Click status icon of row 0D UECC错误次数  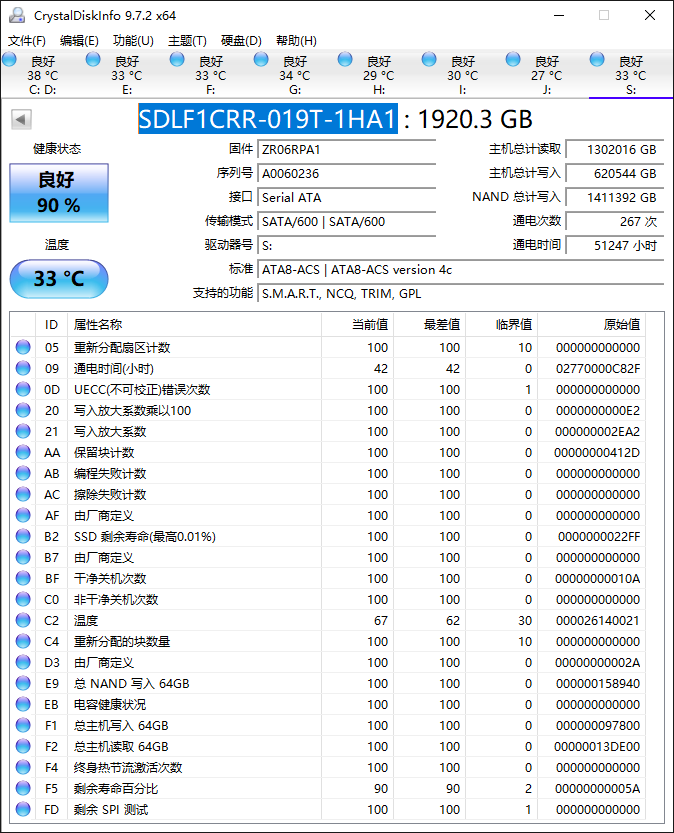tap(23, 389)
